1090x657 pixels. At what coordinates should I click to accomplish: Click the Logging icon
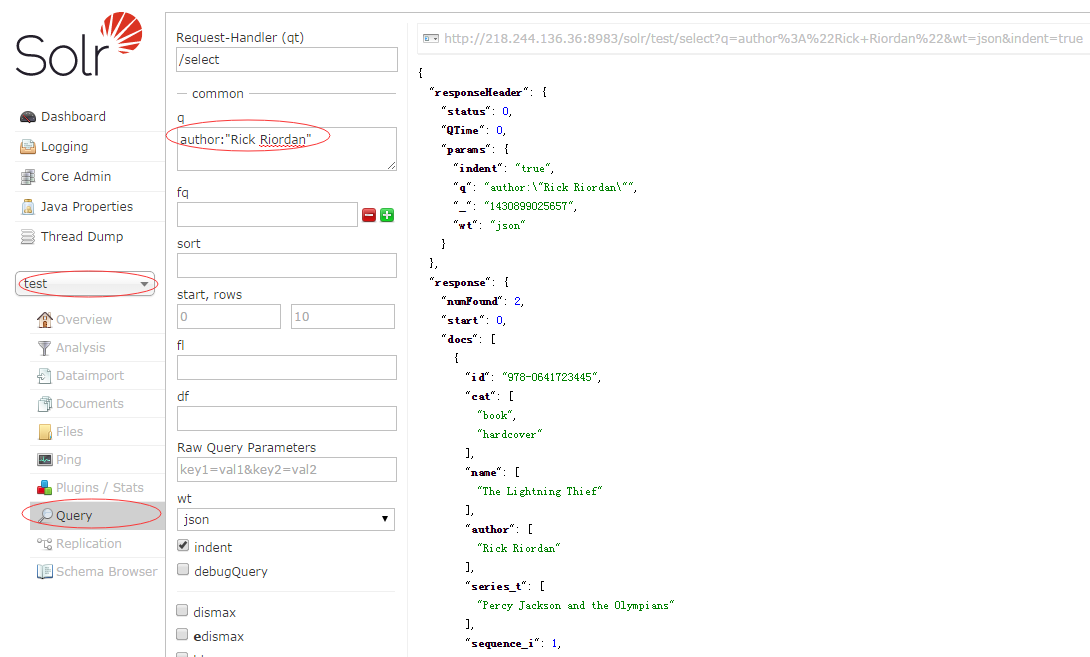click(x=28, y=147)
